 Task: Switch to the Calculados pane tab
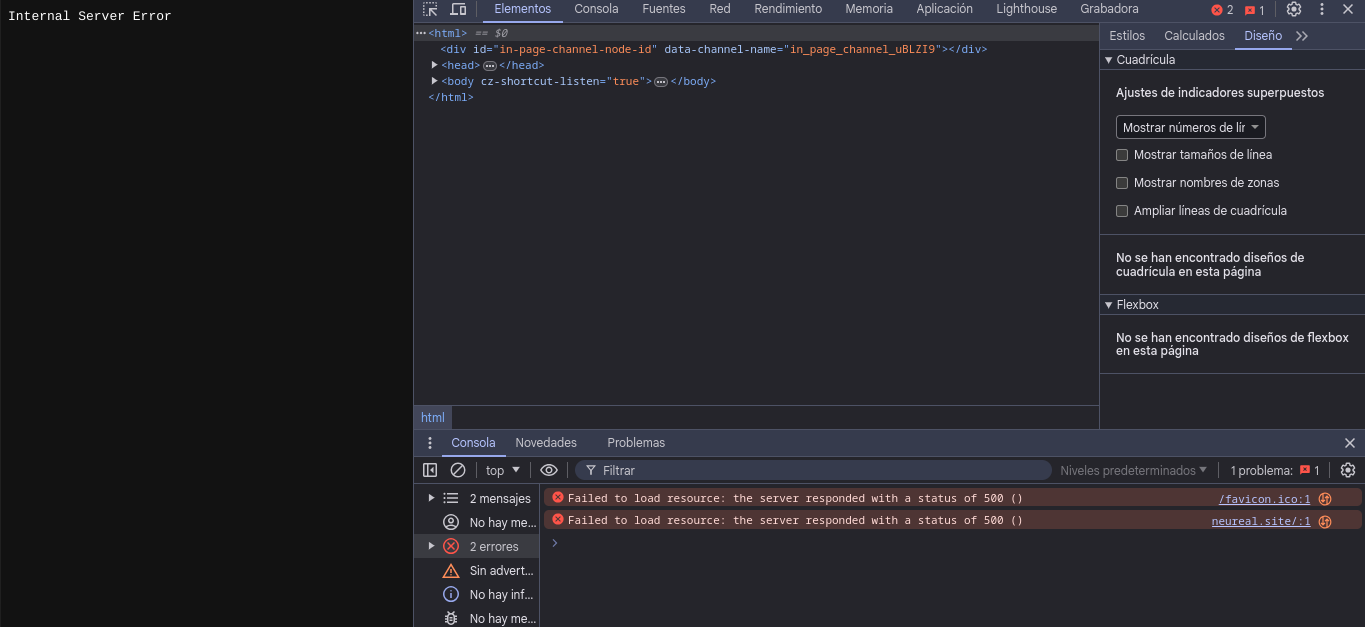pyautogui.click(x=1194, y=35)
